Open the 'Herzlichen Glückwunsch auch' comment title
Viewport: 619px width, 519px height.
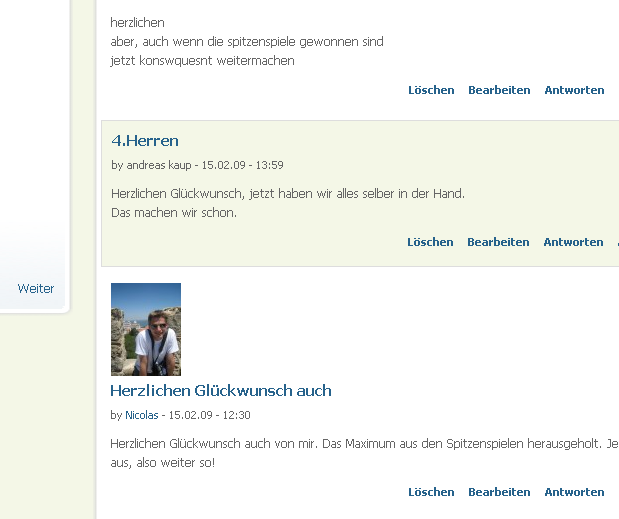[x=221, y=391]
